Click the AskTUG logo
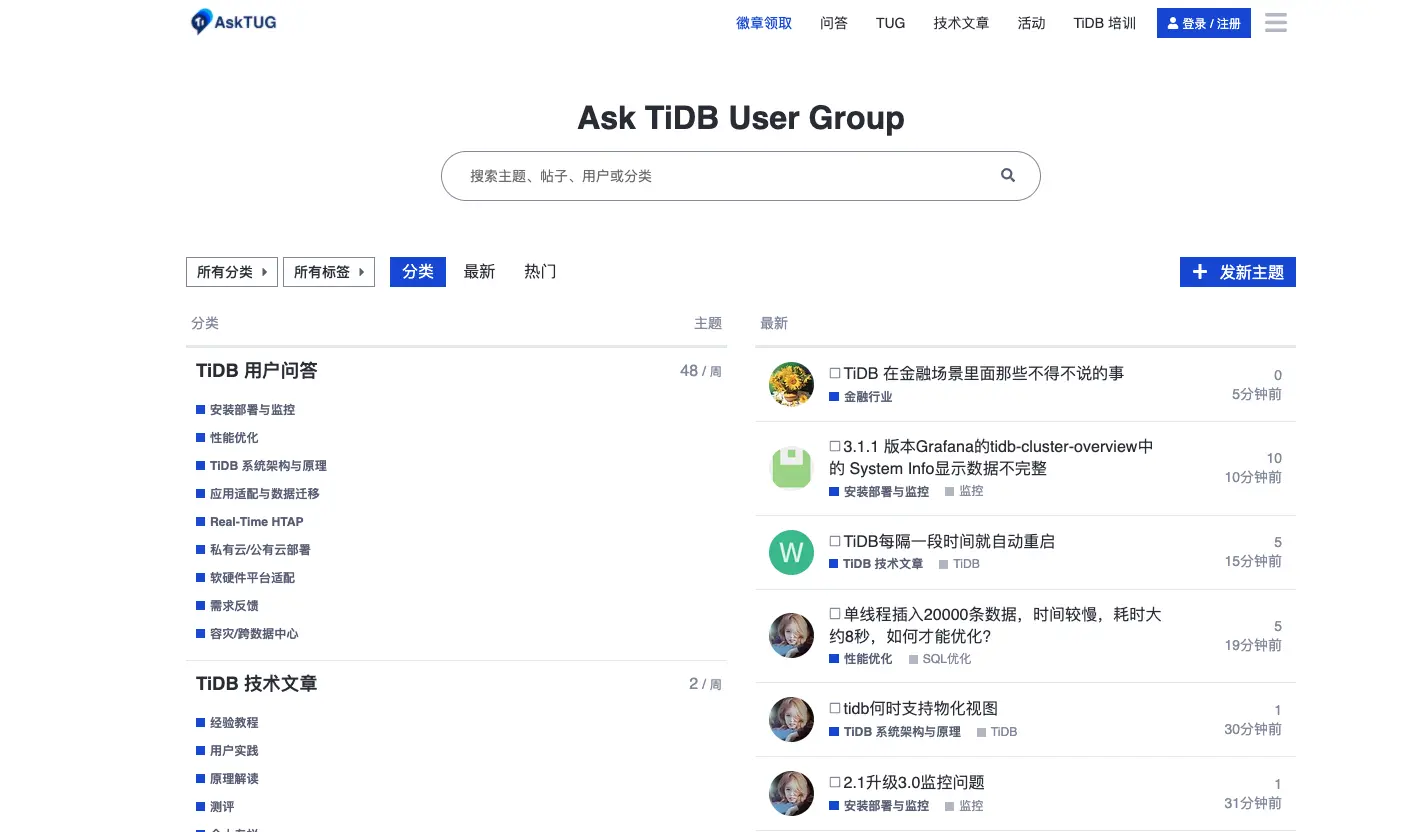 tap(232, 21)
